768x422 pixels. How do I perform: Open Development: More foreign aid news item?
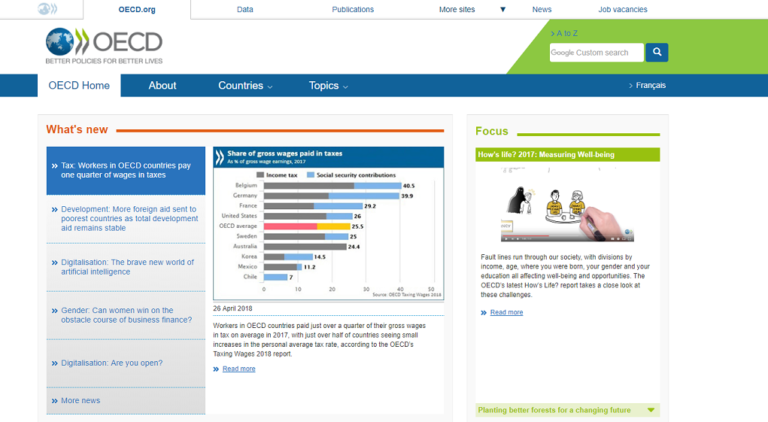(x=126, y=218)
